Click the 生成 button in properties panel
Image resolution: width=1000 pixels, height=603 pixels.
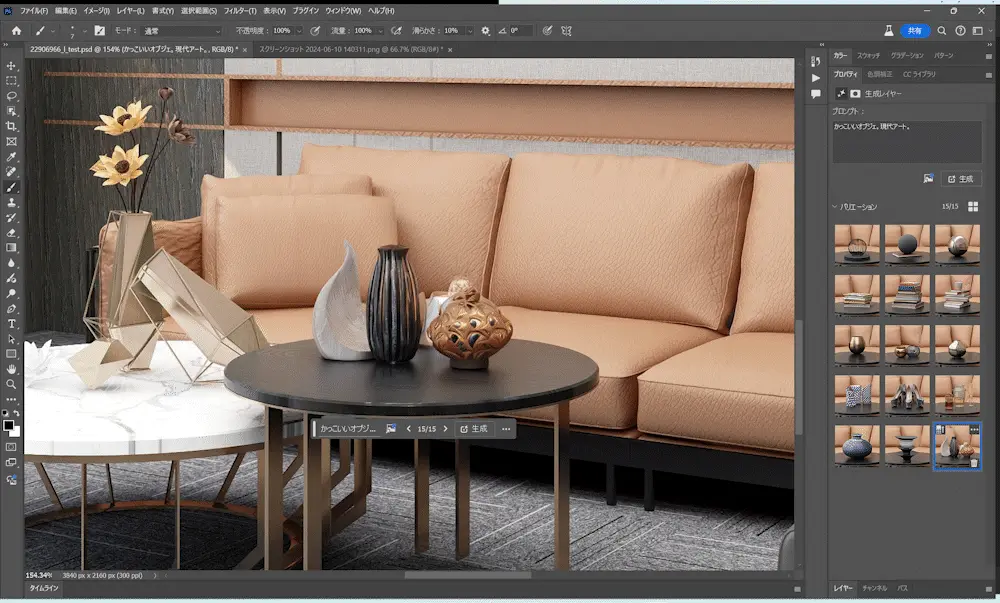coord(960,179)
